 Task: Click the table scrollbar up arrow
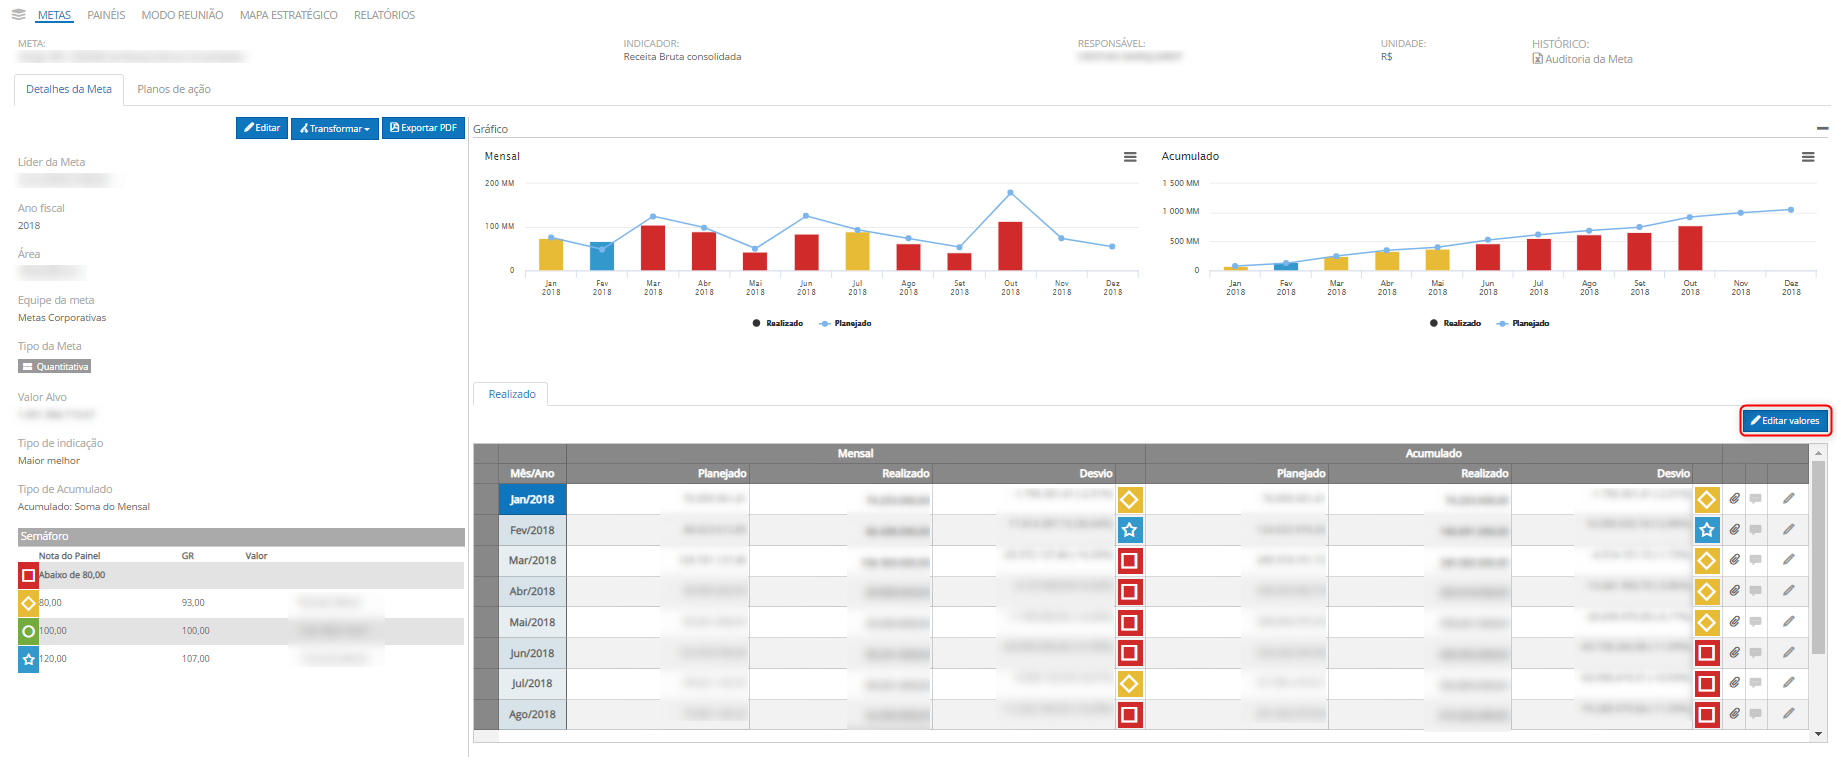(x=1818, y=452)
